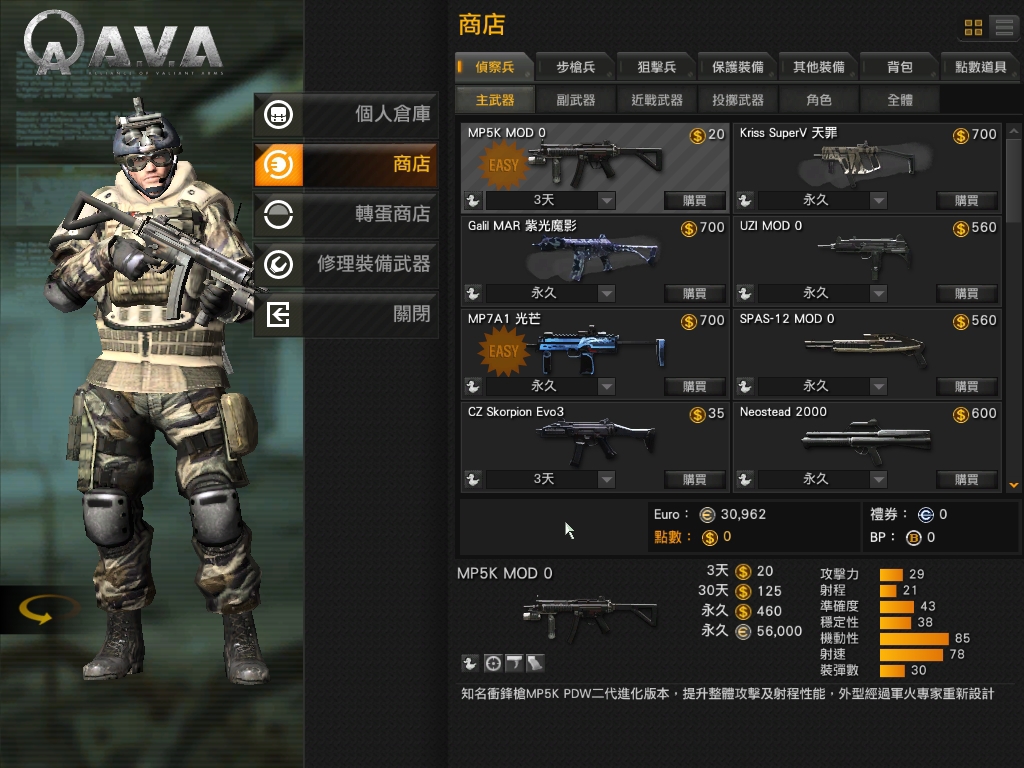Click the scope attachment icon under MP5K details

[x=493, y=664]
